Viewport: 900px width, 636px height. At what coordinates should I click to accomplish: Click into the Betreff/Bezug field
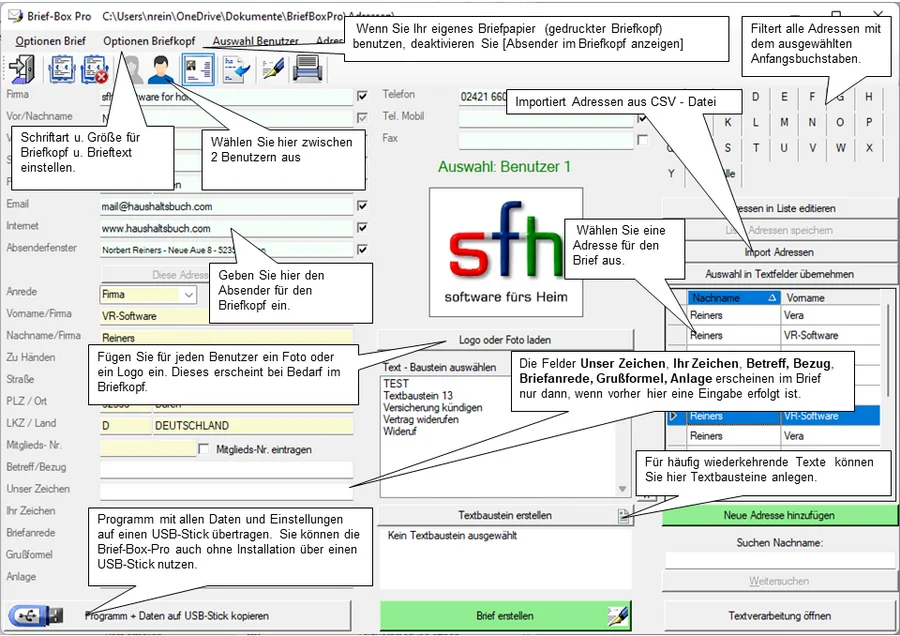(226, 470)
